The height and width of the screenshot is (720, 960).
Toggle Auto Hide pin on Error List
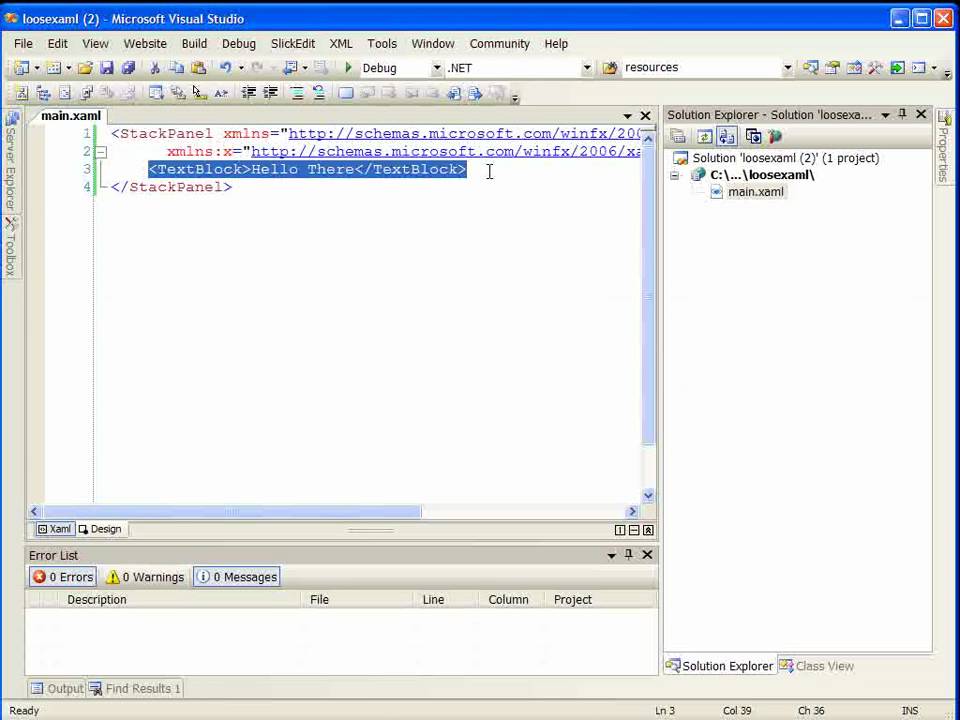[628, 555]
